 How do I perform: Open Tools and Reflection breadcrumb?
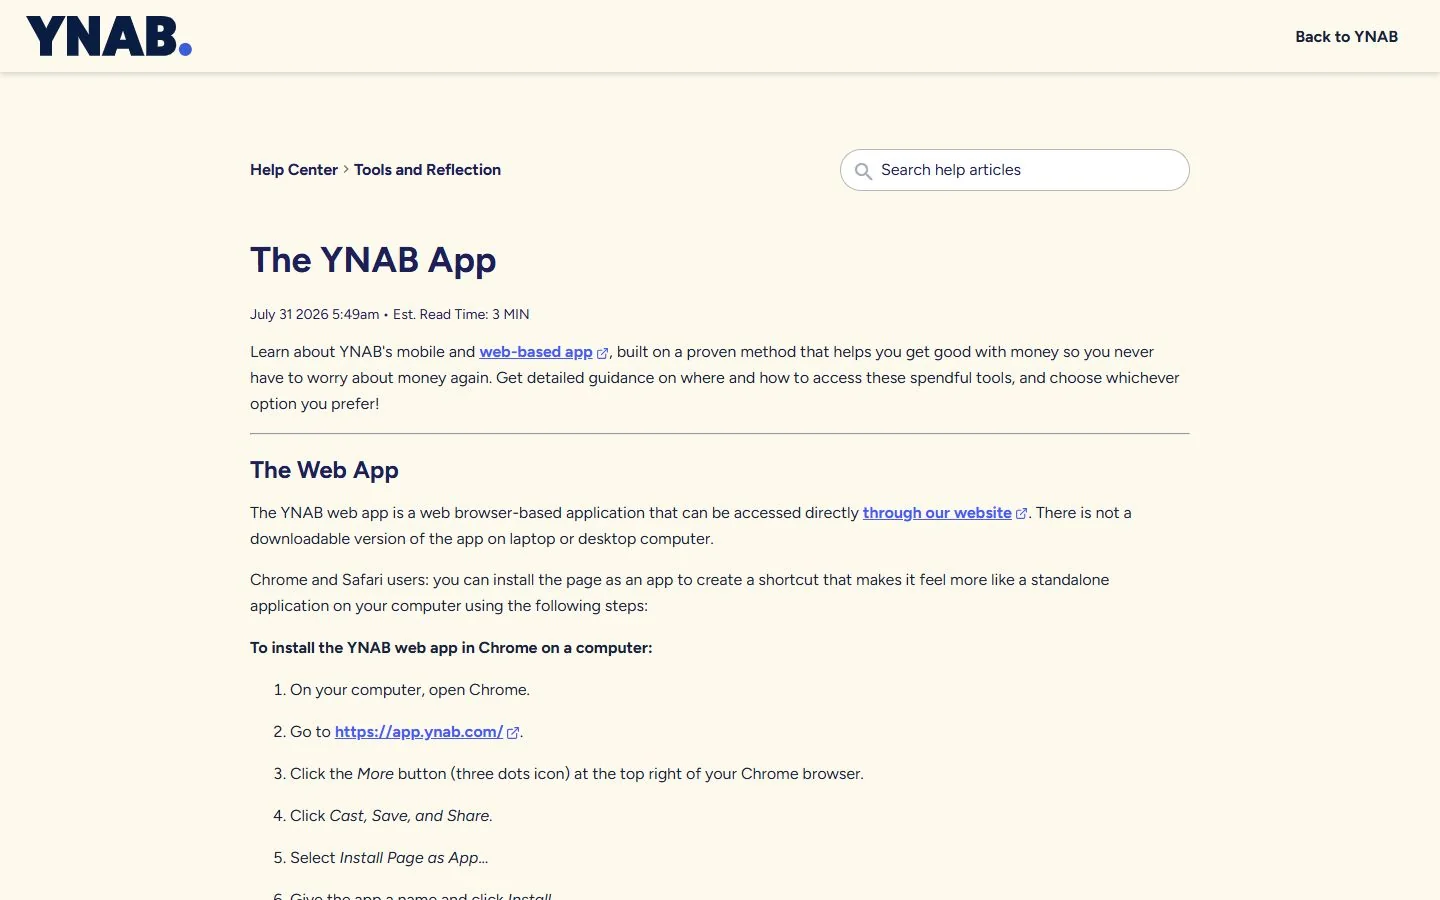[x=427, y=170]
